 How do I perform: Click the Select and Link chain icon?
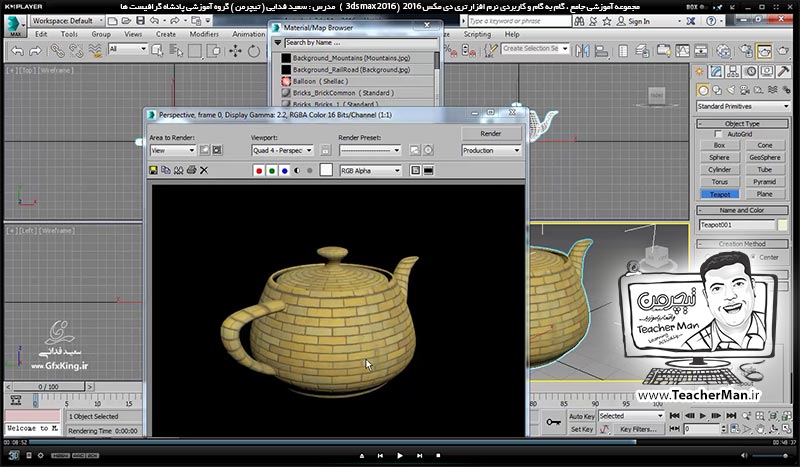[57, 51]
